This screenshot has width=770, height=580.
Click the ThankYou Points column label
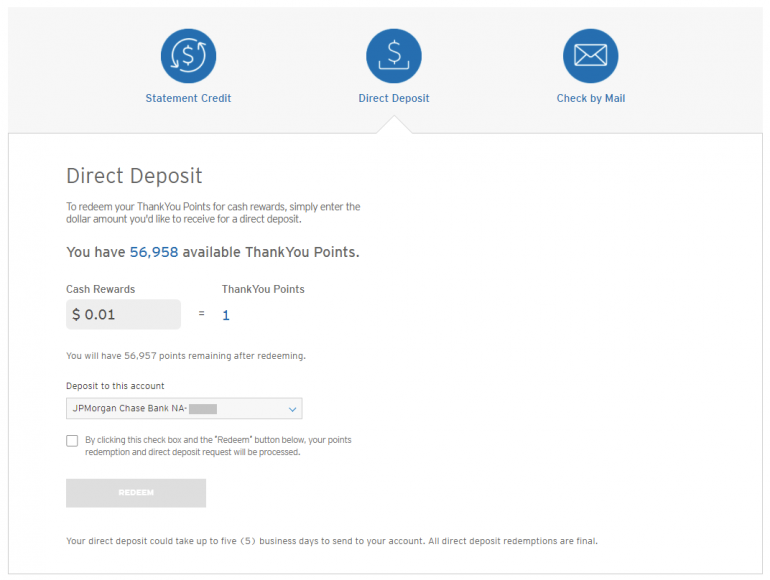pyautogui.click(x=263, y=289)
